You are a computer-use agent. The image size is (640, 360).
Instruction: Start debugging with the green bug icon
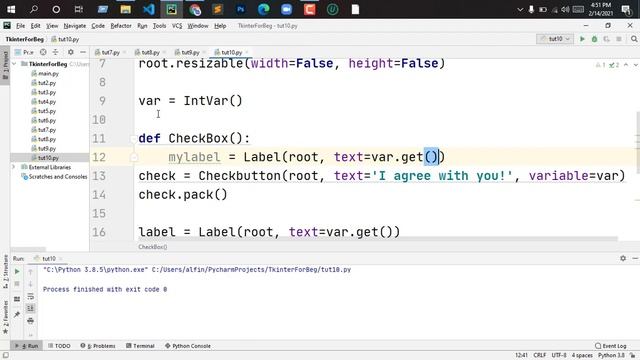(x=595, y=39)
